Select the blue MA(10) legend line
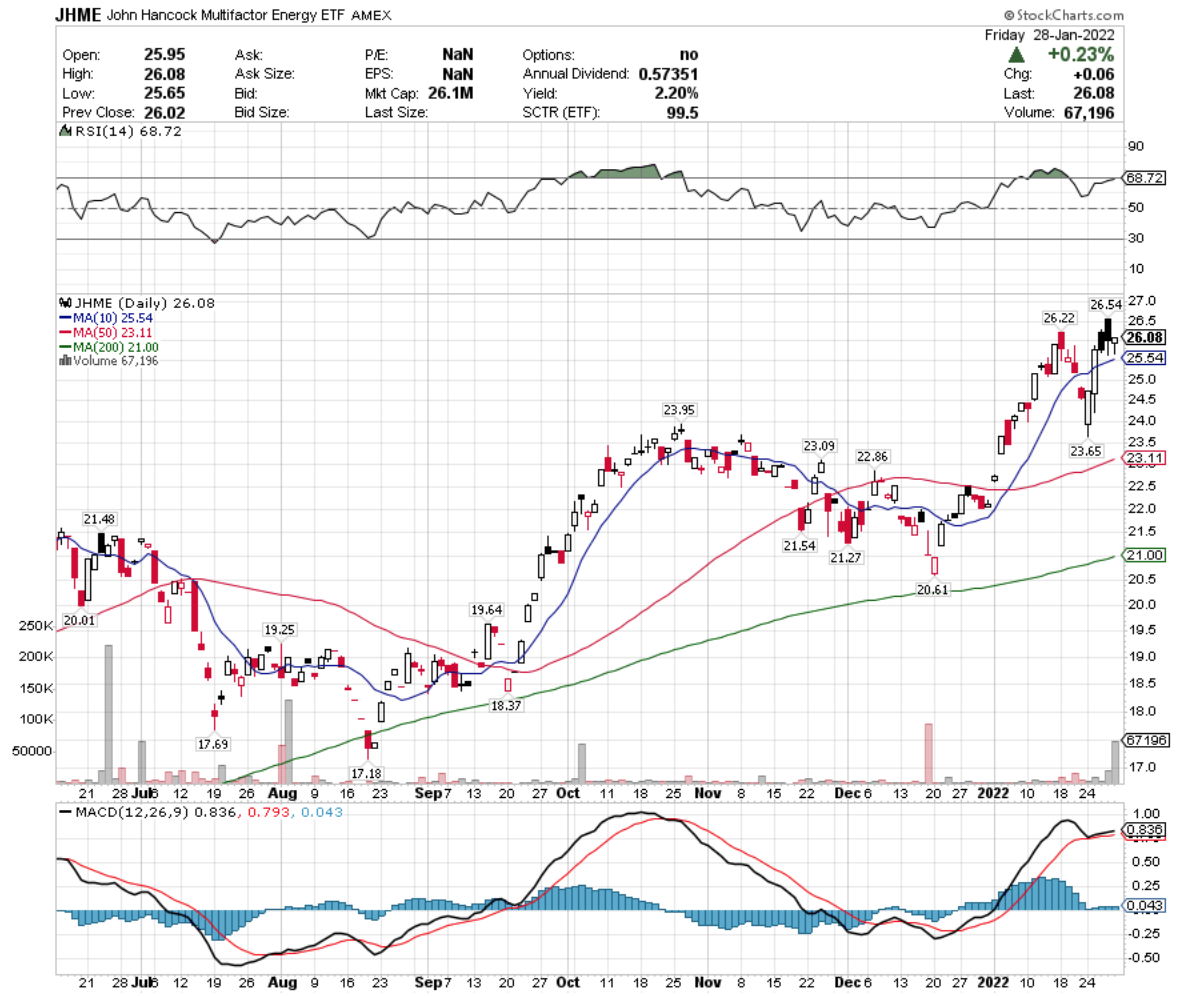 (65, 318)
